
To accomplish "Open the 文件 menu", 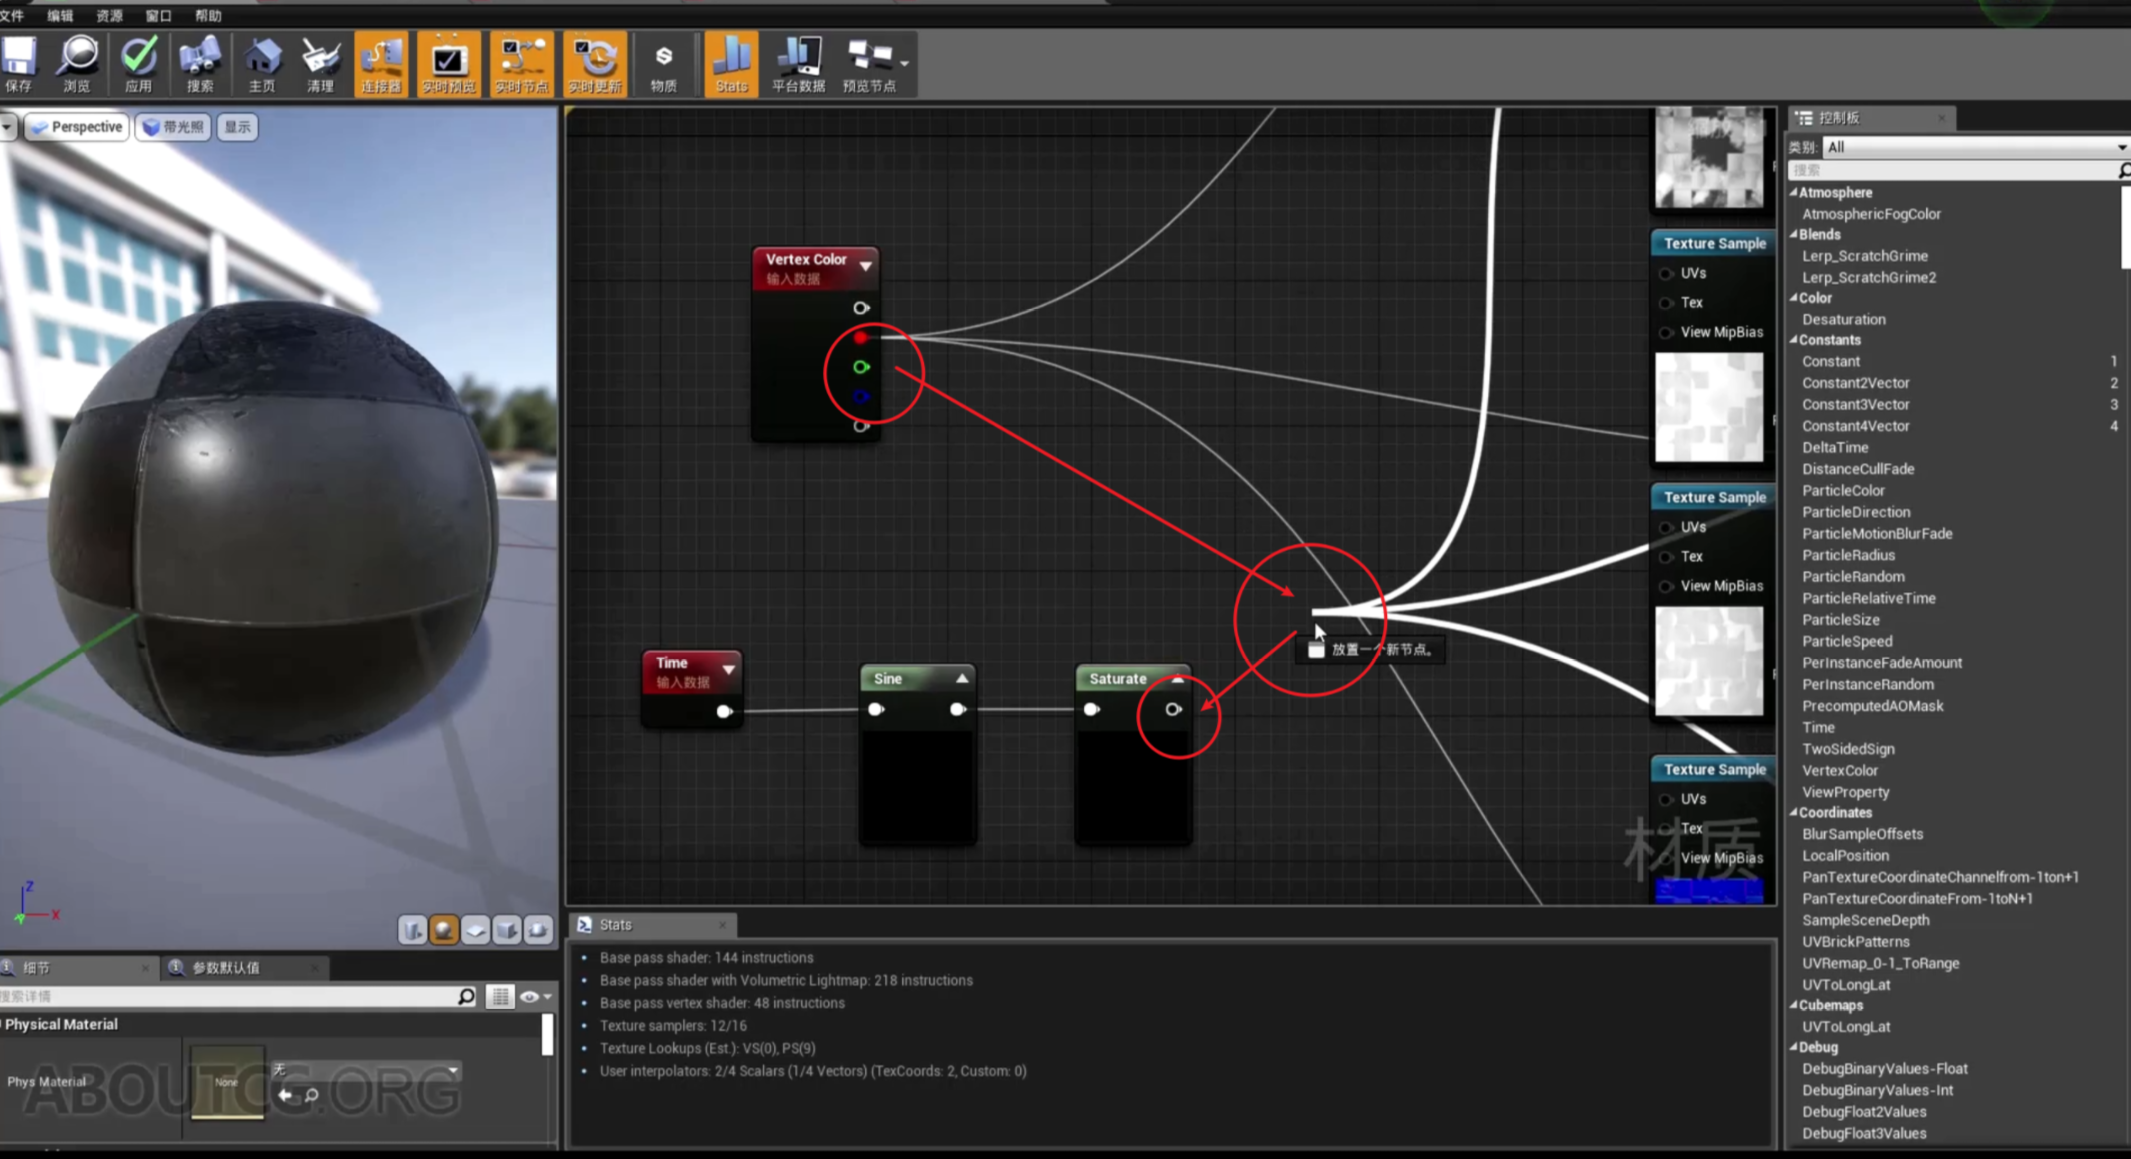I will (x=14, y=15).
